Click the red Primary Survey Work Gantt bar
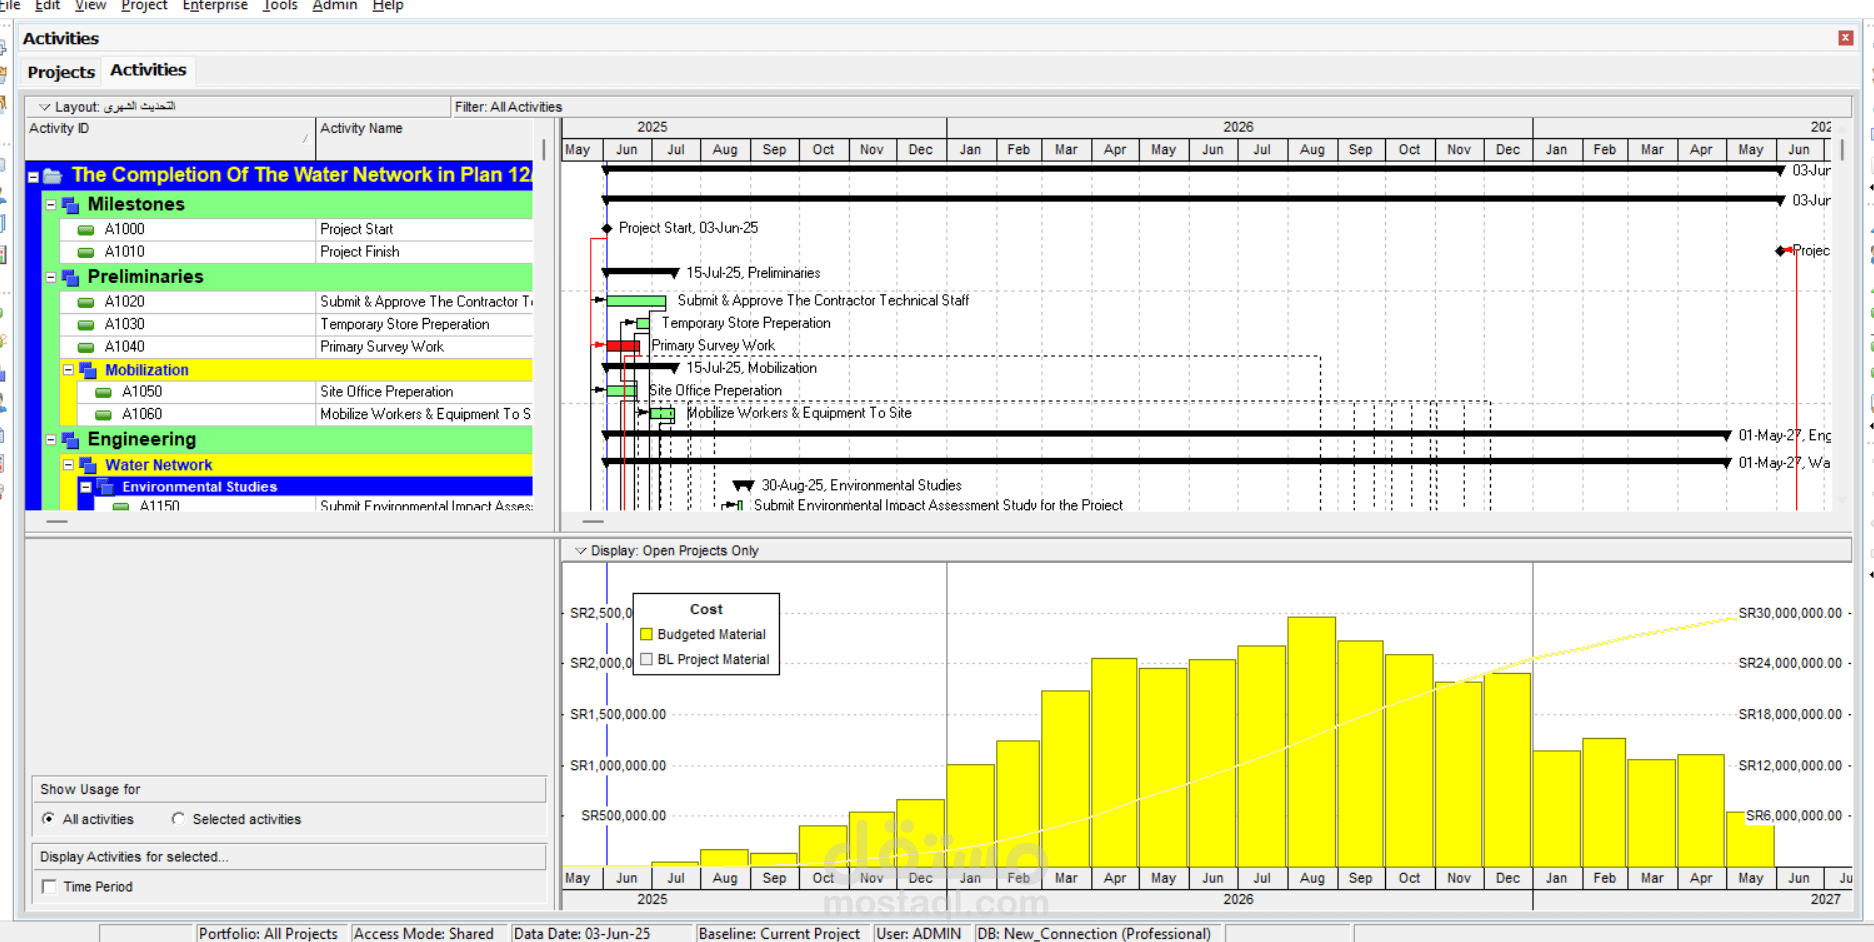Screen dimensions: 1874x942 [x=623, y=346]
